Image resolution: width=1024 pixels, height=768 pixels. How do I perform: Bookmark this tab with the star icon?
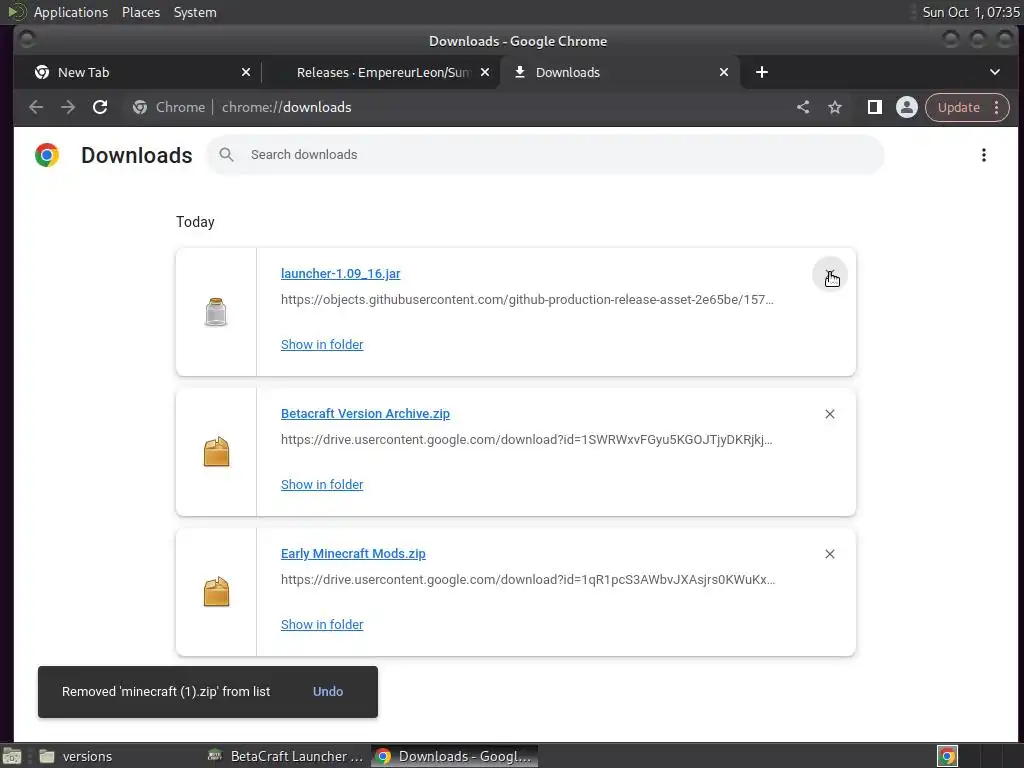pos(835,107)
